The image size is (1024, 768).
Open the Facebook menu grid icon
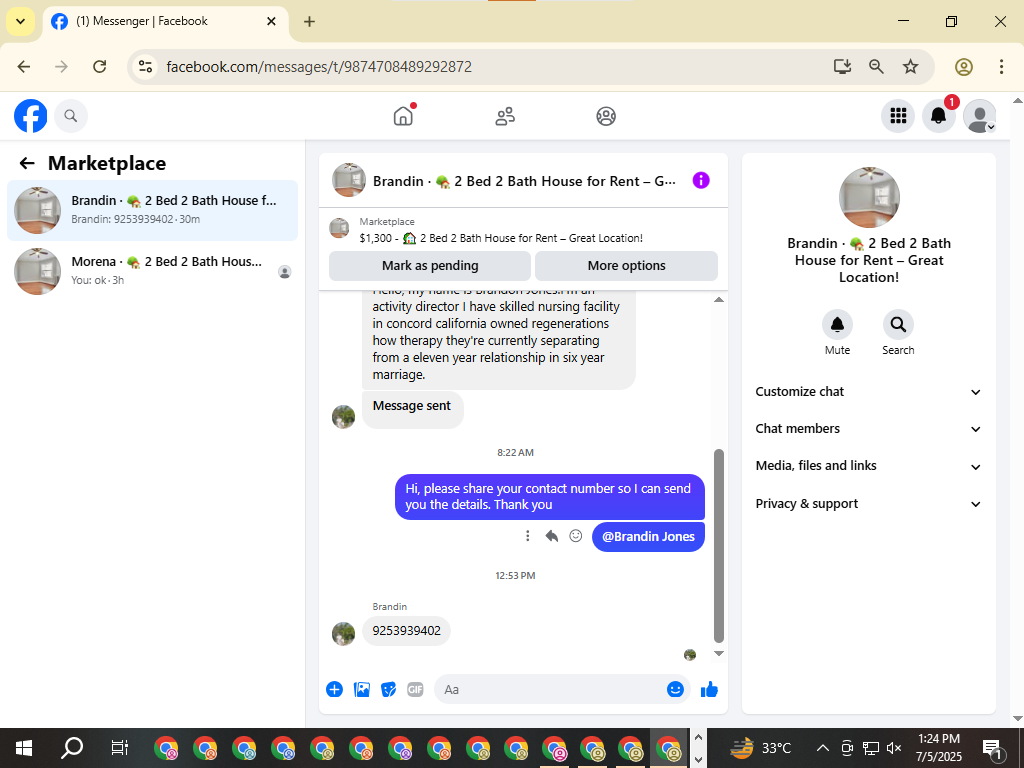(x=898, y=116)
